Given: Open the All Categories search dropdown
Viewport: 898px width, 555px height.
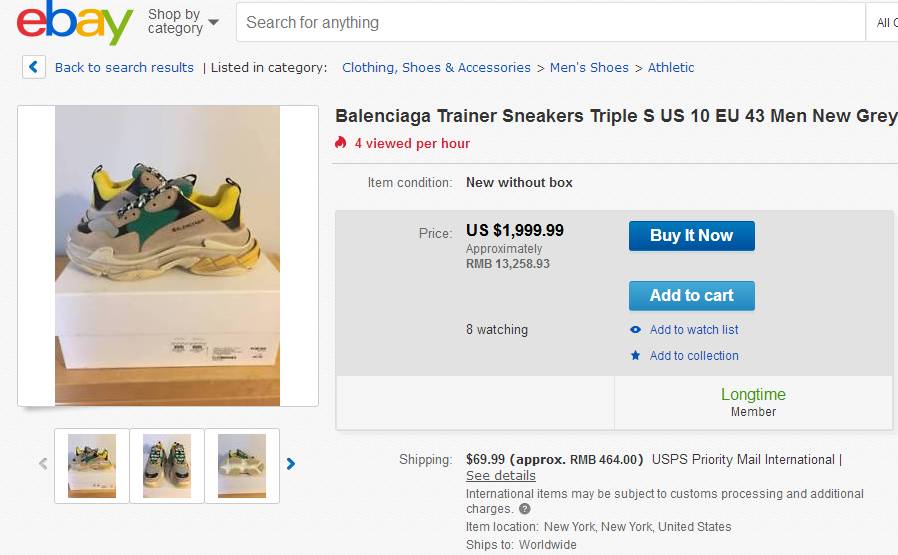Looking at the screenshot, I should point(886,22).
